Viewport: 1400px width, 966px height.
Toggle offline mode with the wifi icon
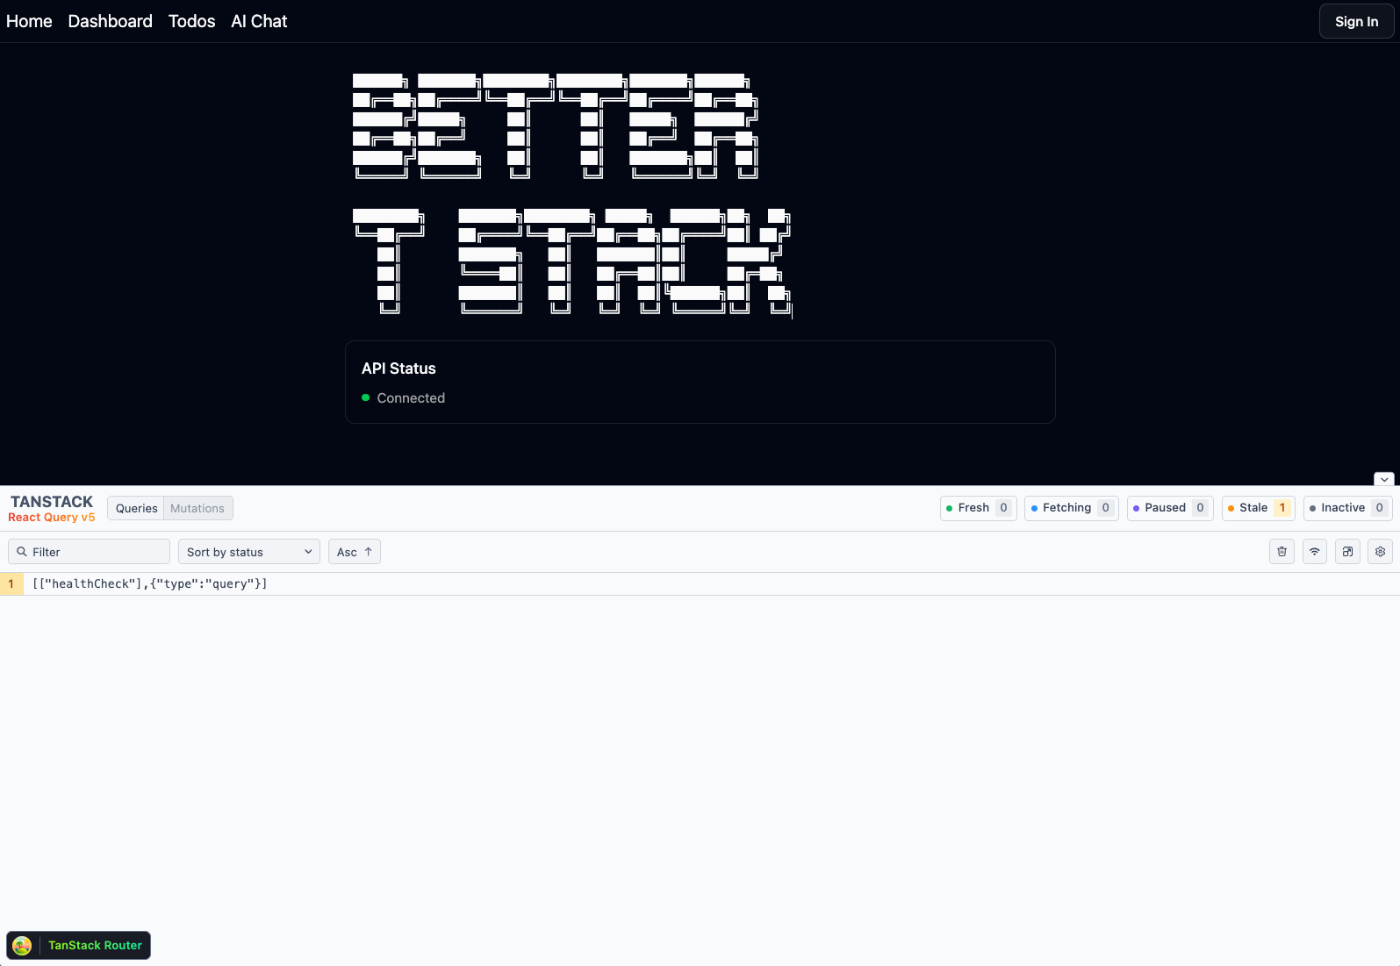tap(1315, 551)
